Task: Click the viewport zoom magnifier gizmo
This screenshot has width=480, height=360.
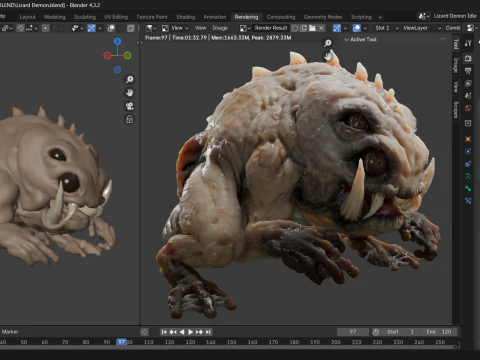Action: click(x=129, y=79)
